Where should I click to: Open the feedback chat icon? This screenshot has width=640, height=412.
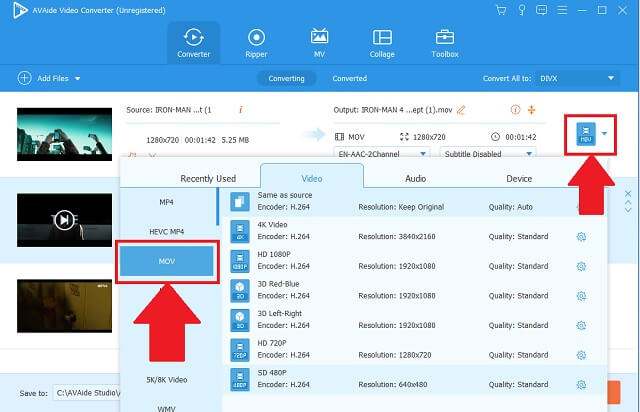point(542,10)
